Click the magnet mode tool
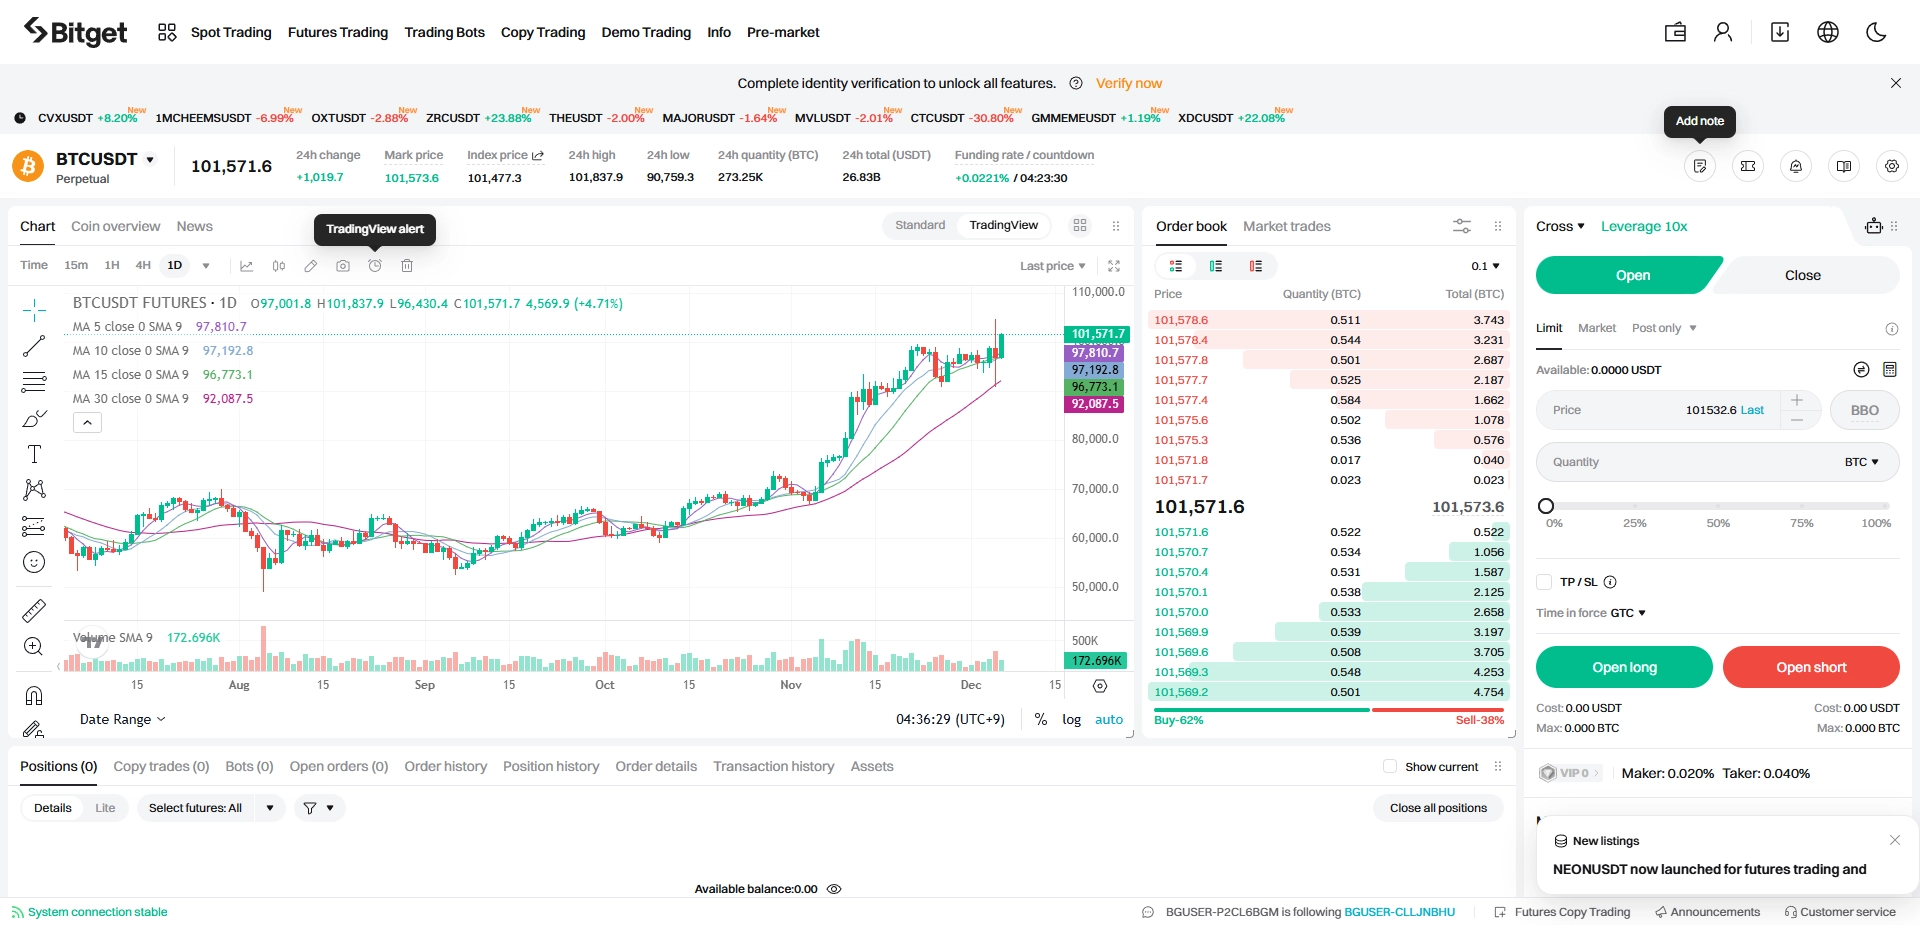This screenshot has height=925, width=1920. [34, 695]
